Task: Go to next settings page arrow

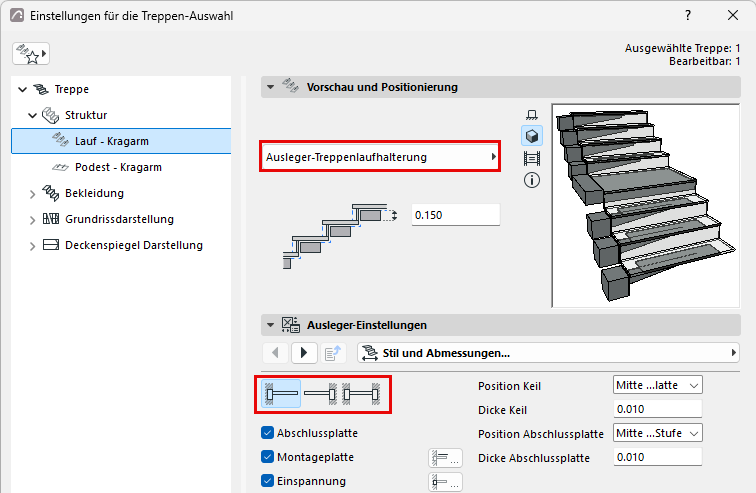Action: 304,353
